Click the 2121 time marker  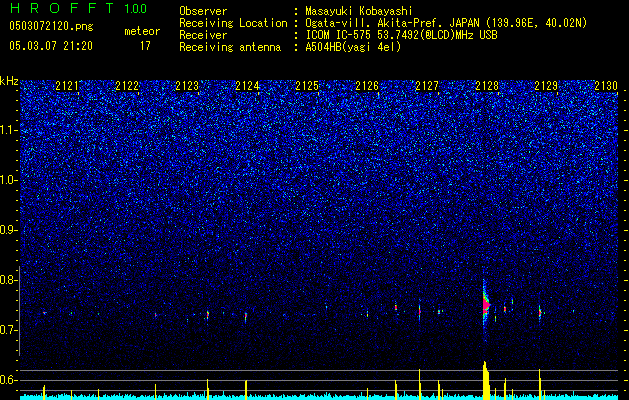click(67, 86)
